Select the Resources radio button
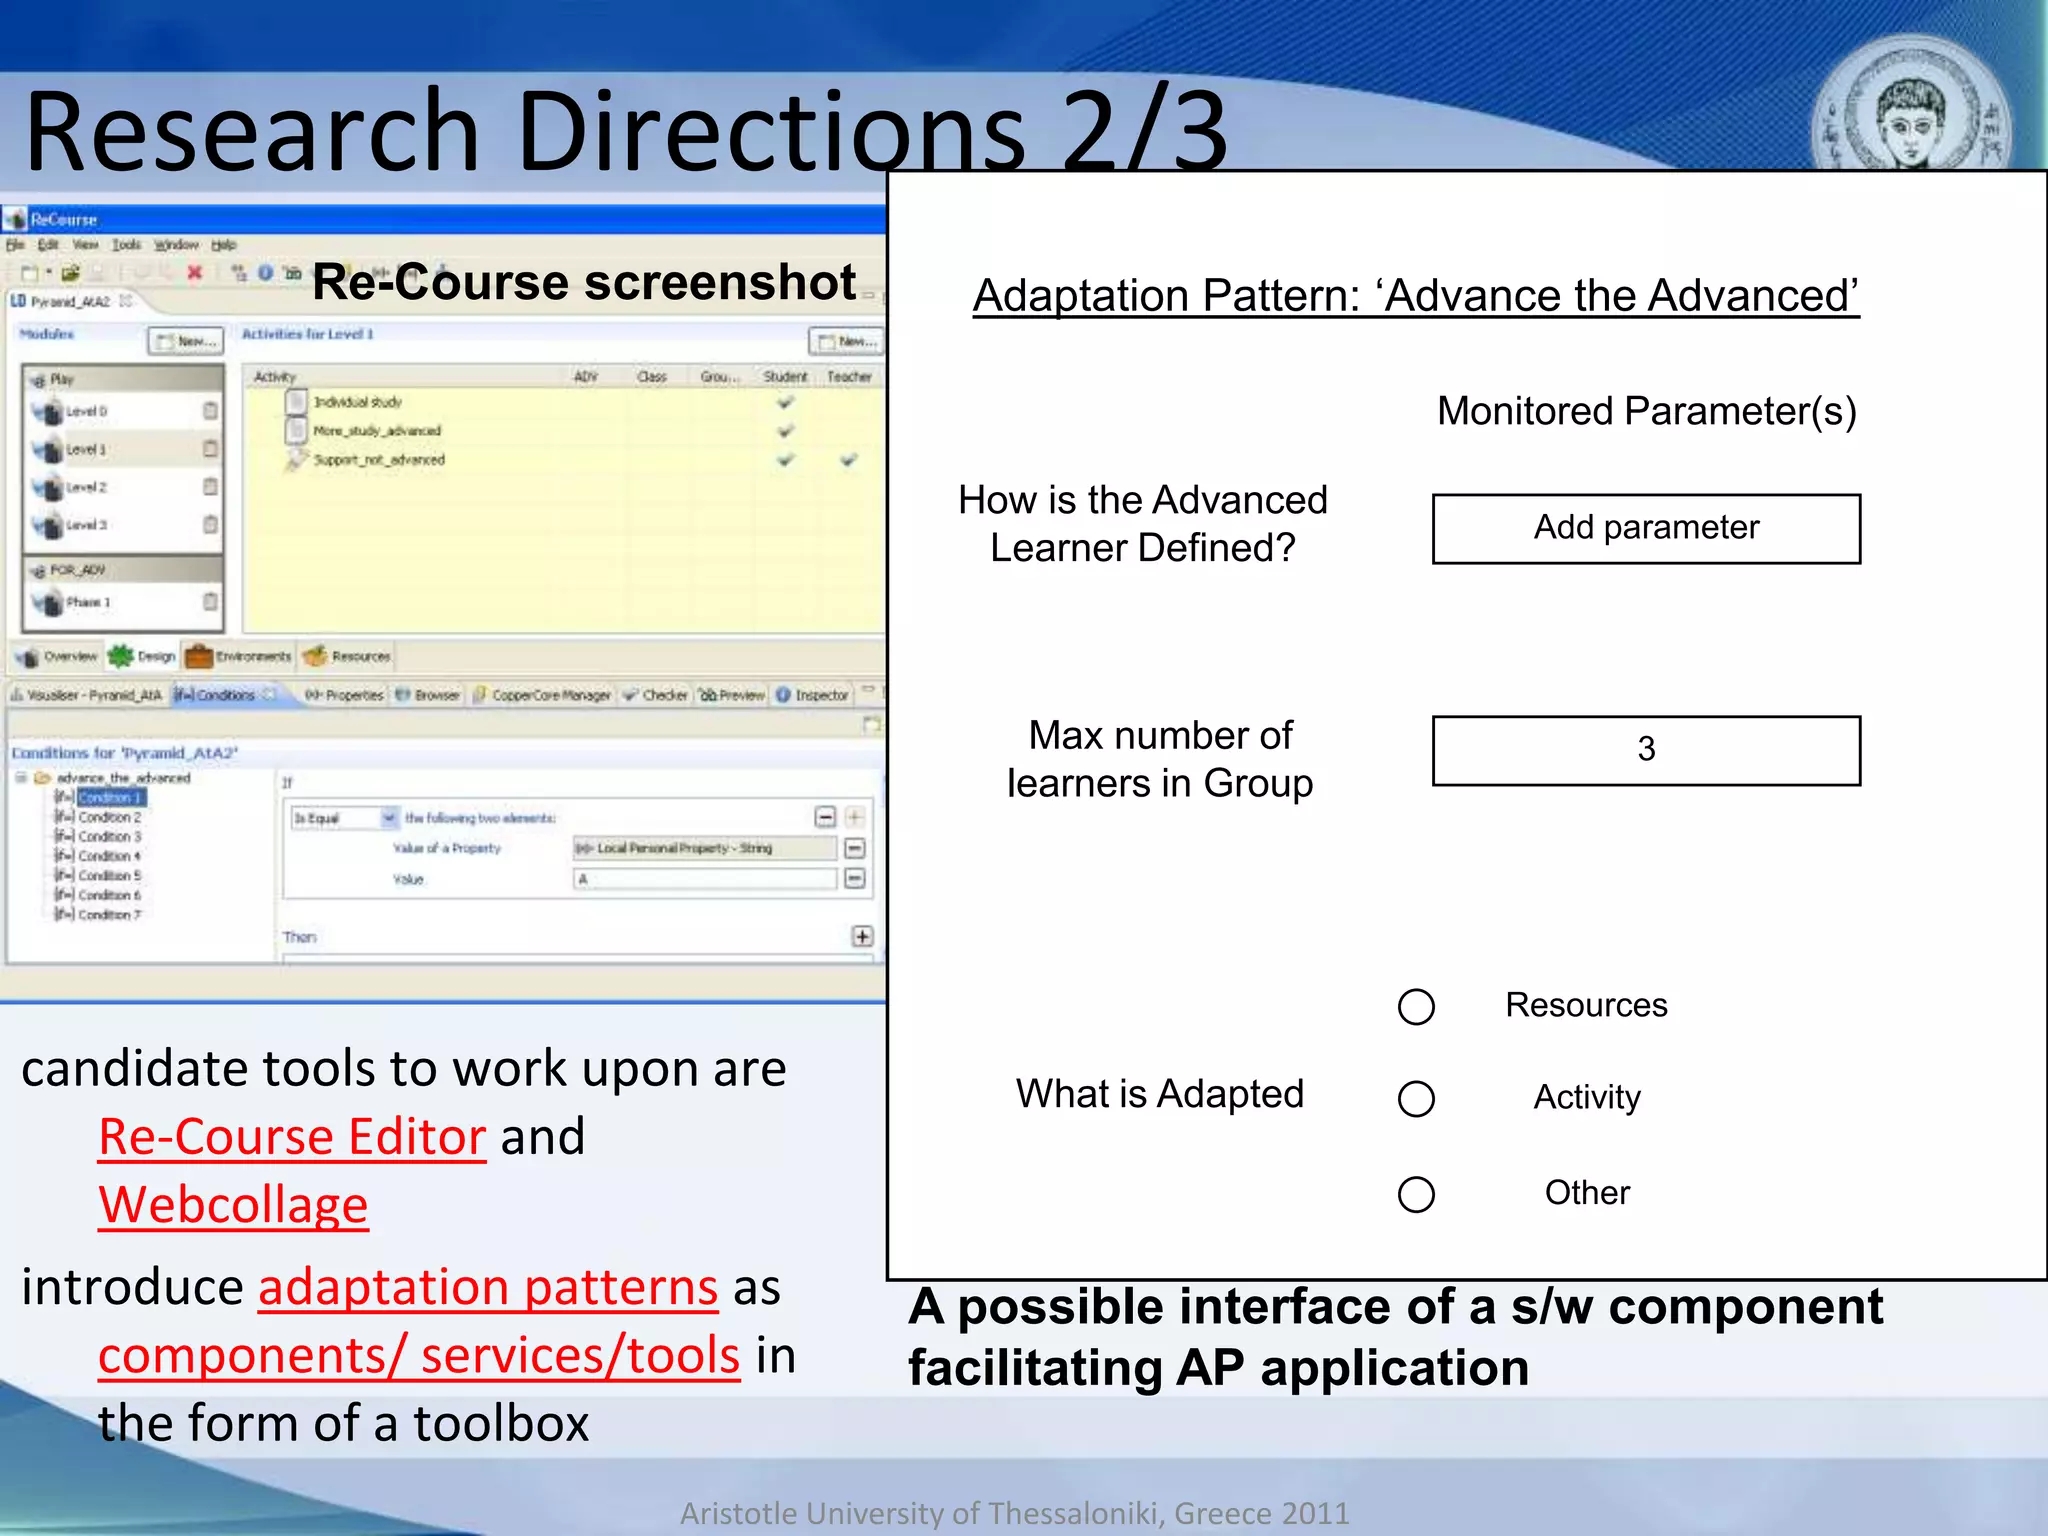 [x=1416, y=1006]
